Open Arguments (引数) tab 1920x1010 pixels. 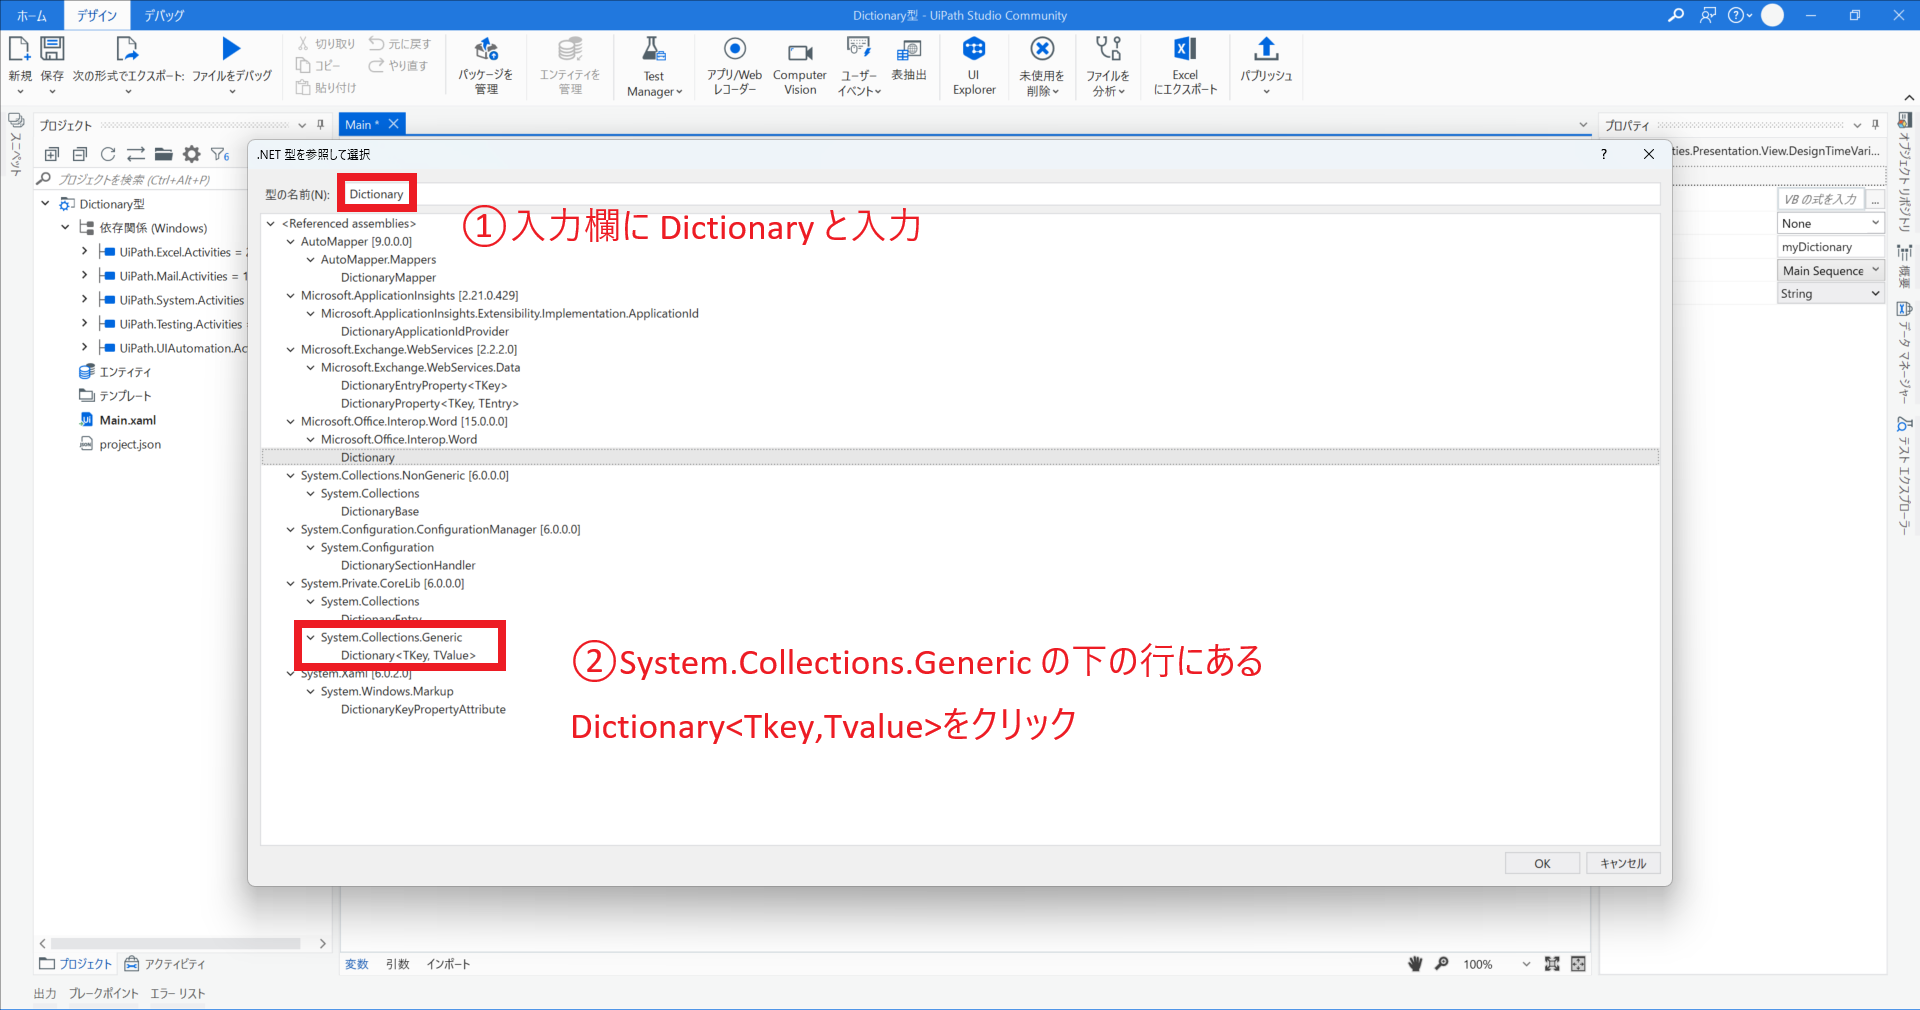click(x=398, y=964)
